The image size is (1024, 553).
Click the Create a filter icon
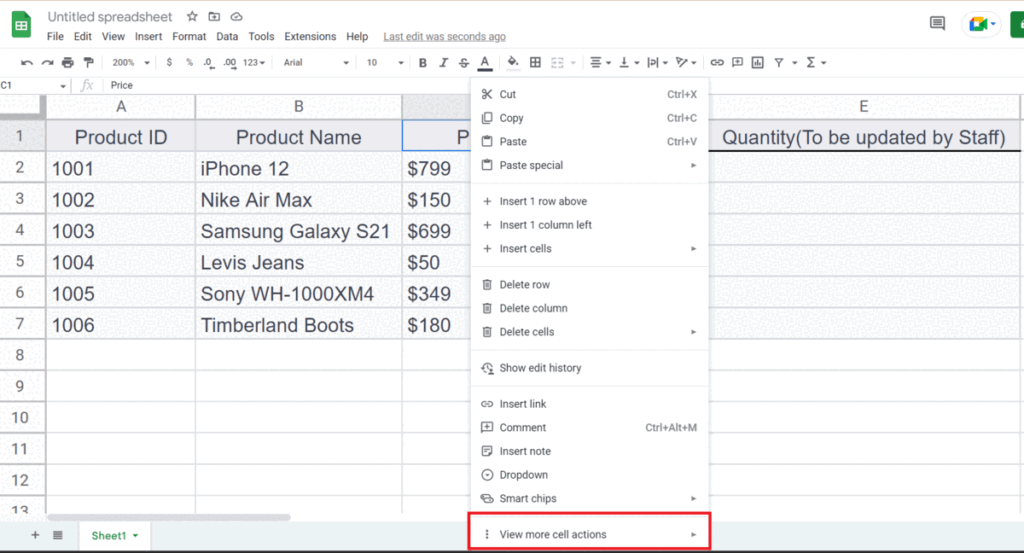(x=778, y=63)
